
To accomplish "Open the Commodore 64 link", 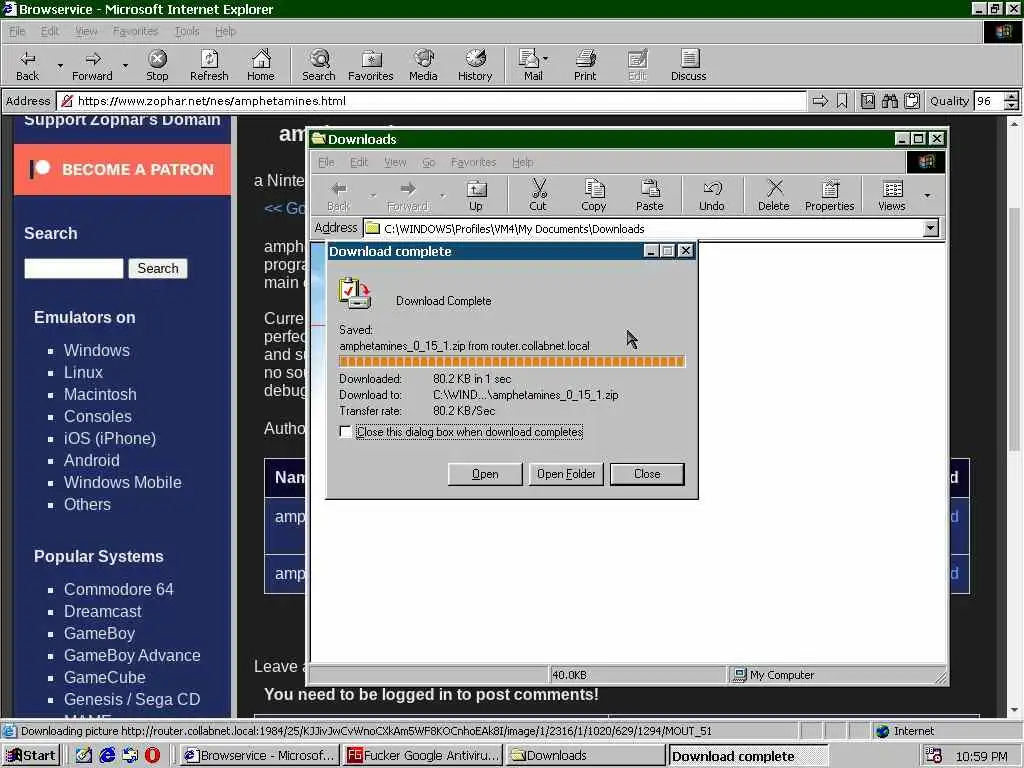I will pos(119,589).
